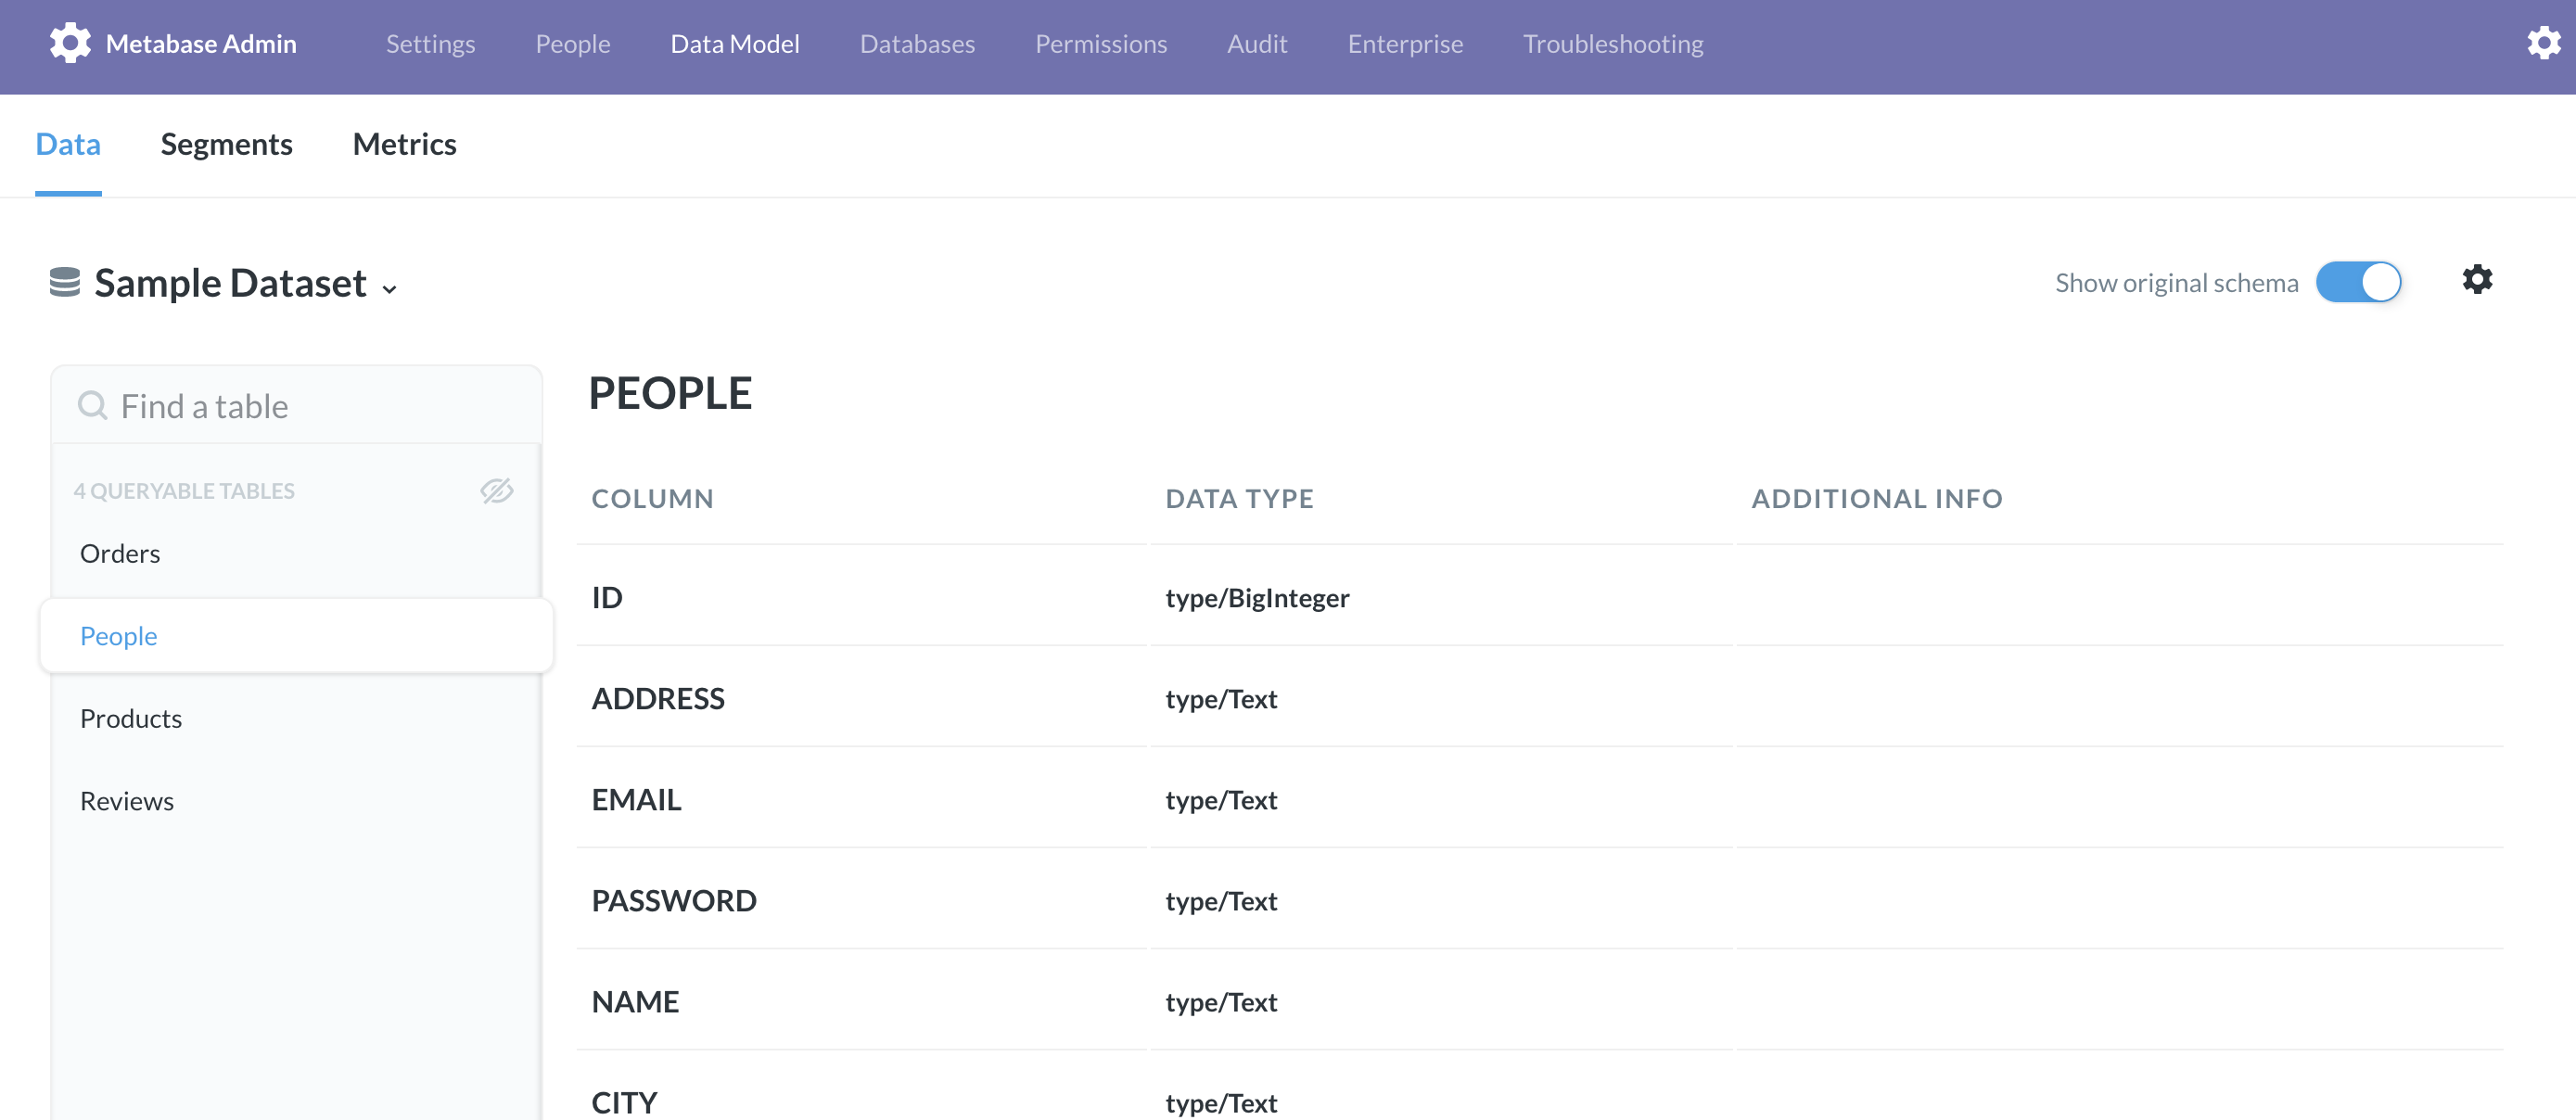
Task: Select the Products table
Action: click(131, 718)
